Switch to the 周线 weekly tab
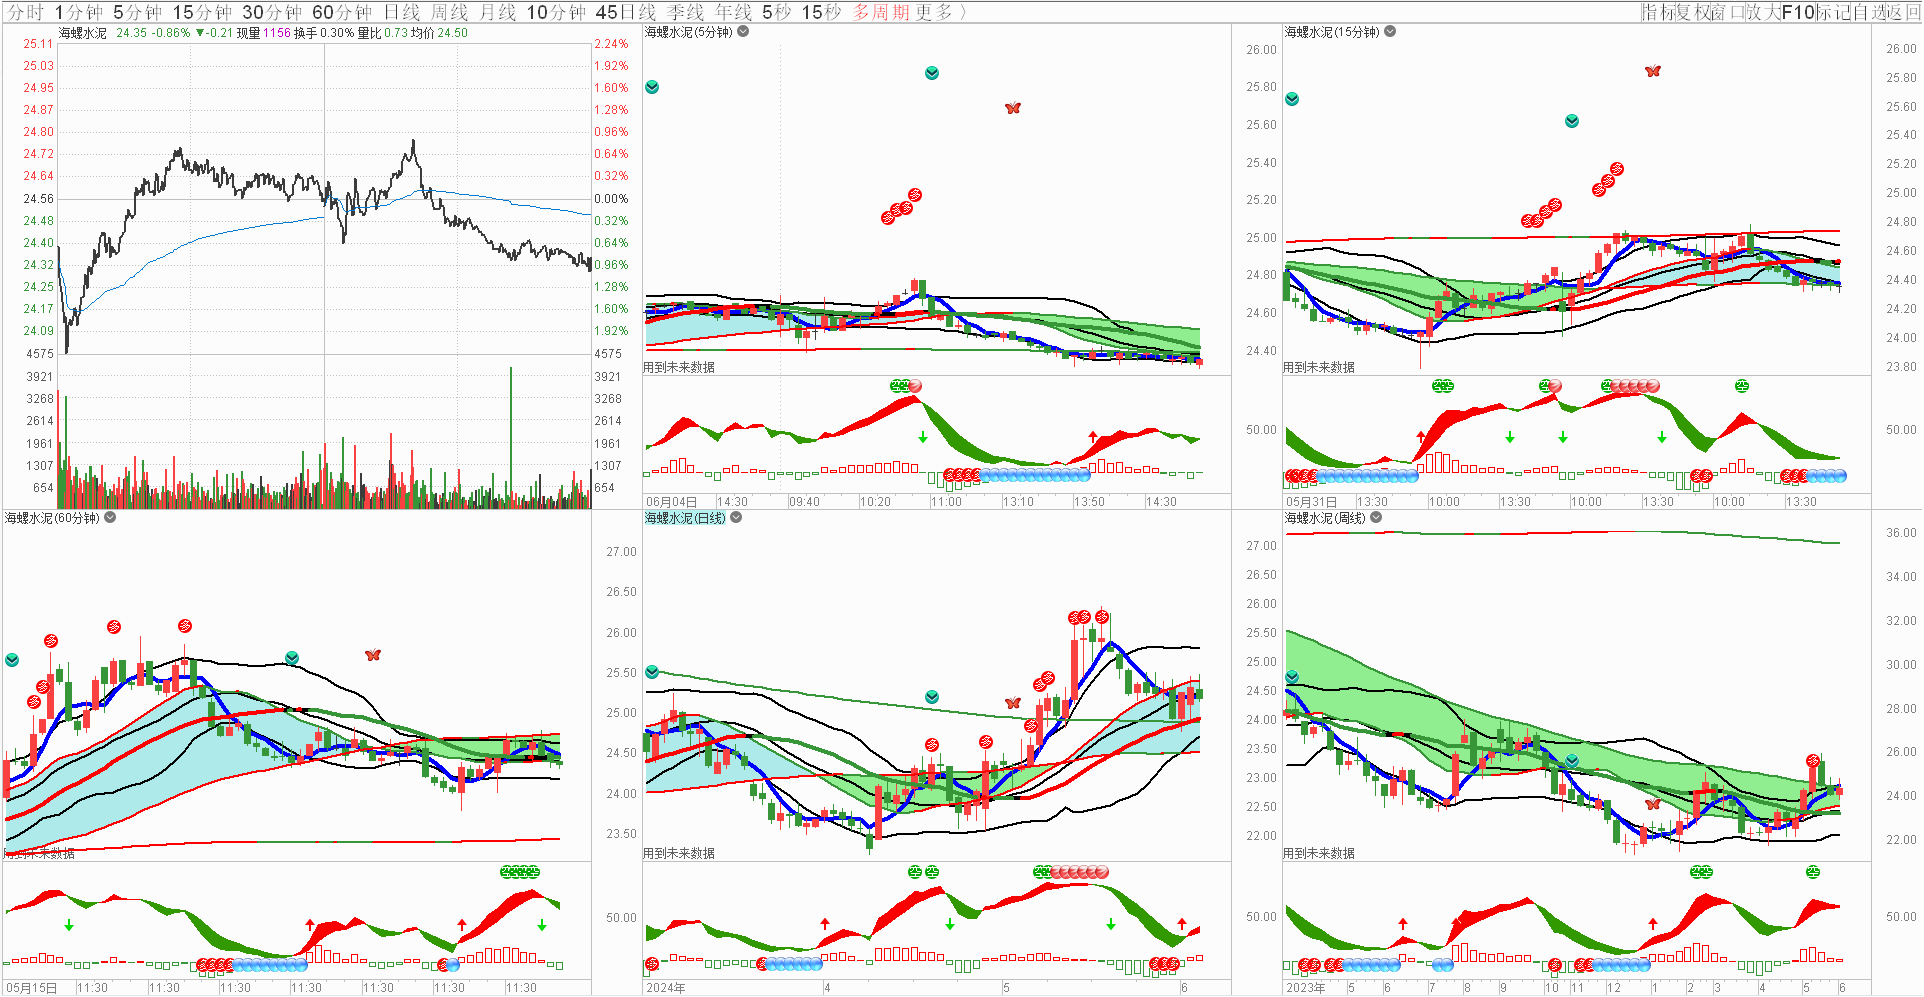1924x997 pixels. [450, 12]
